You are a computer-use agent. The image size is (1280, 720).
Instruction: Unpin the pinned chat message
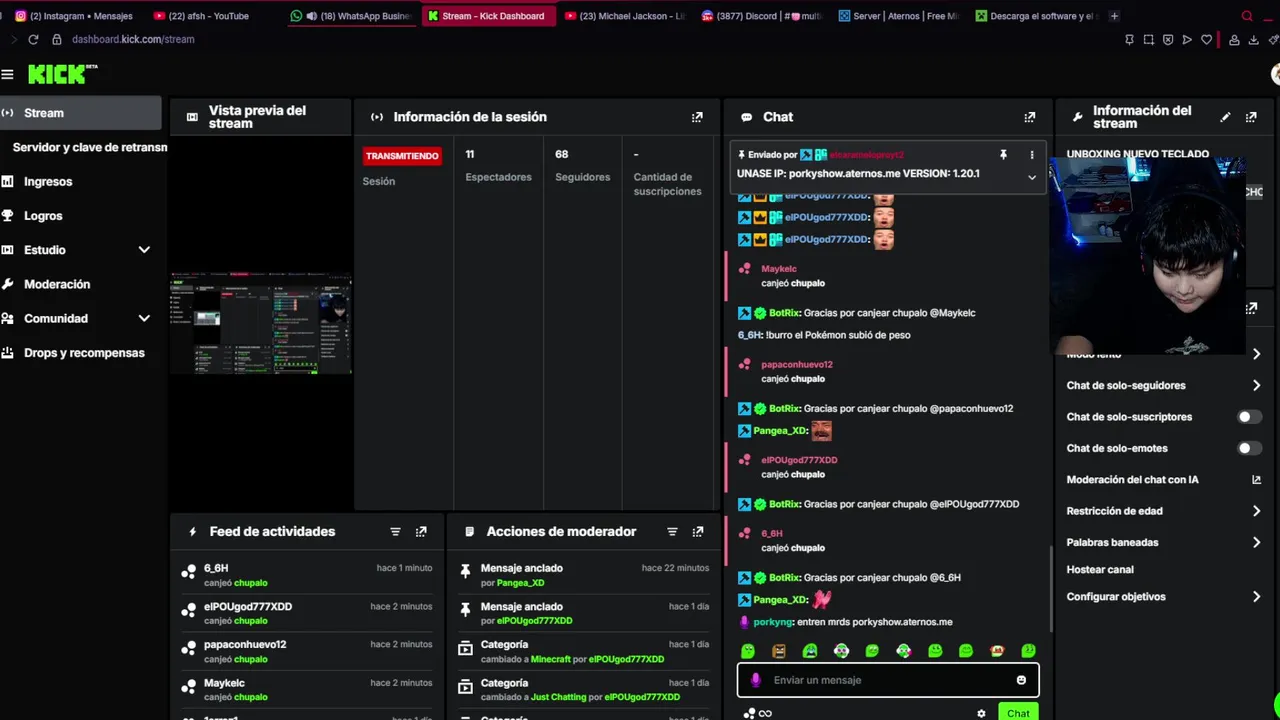pos(1003,155)
